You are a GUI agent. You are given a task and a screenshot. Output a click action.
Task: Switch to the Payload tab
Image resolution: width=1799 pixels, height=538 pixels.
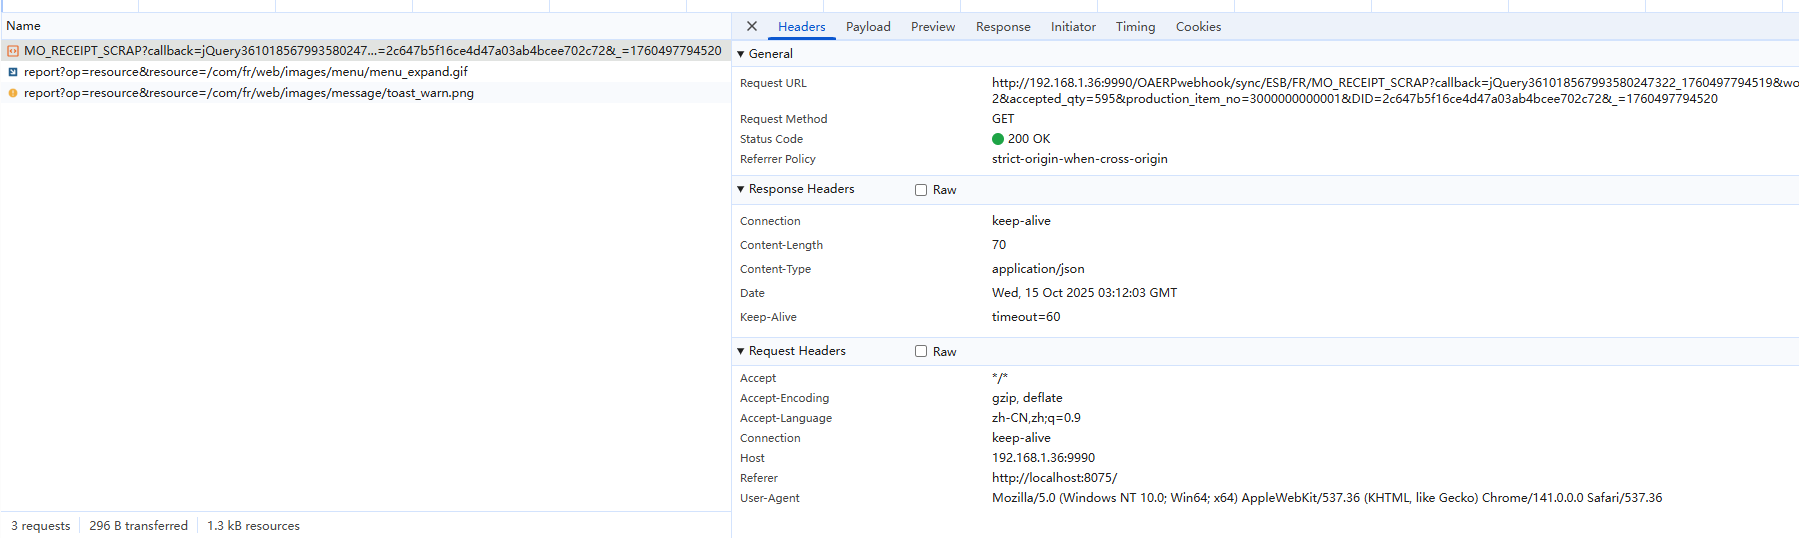point(868,27)
